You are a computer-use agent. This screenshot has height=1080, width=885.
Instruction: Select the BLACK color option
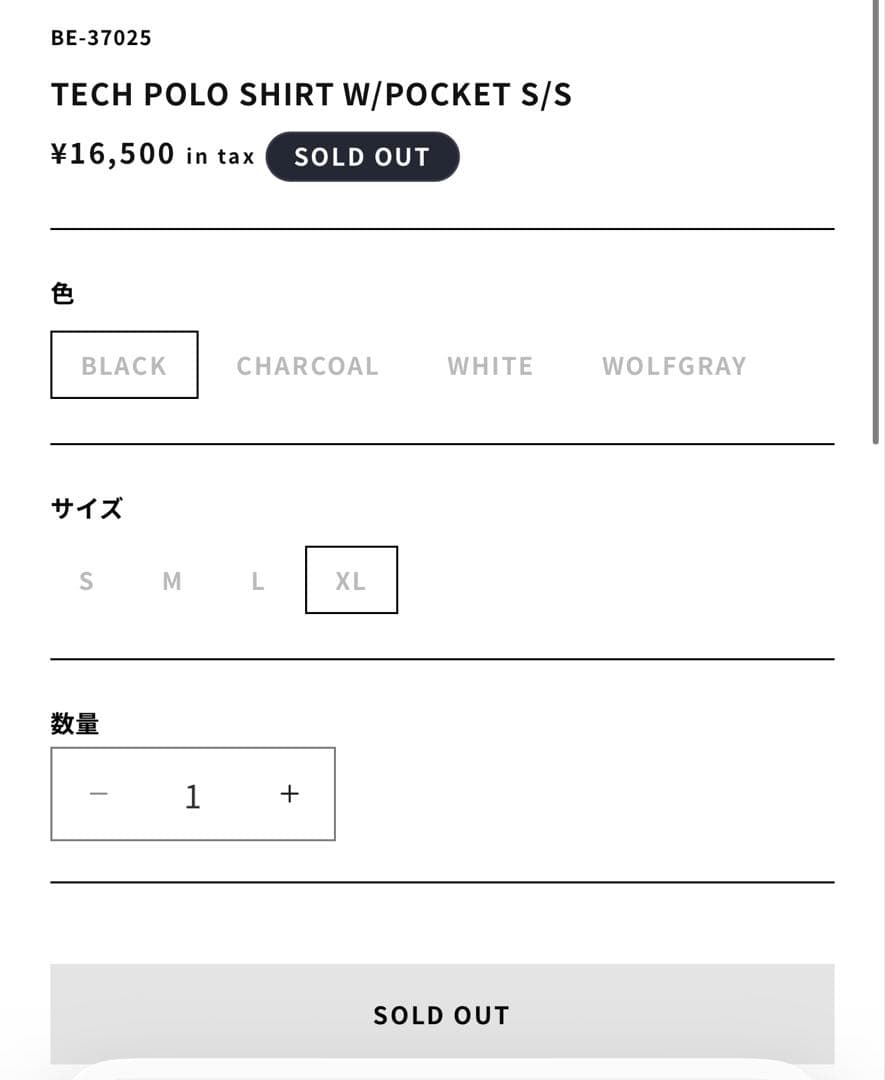pos(124,365)
